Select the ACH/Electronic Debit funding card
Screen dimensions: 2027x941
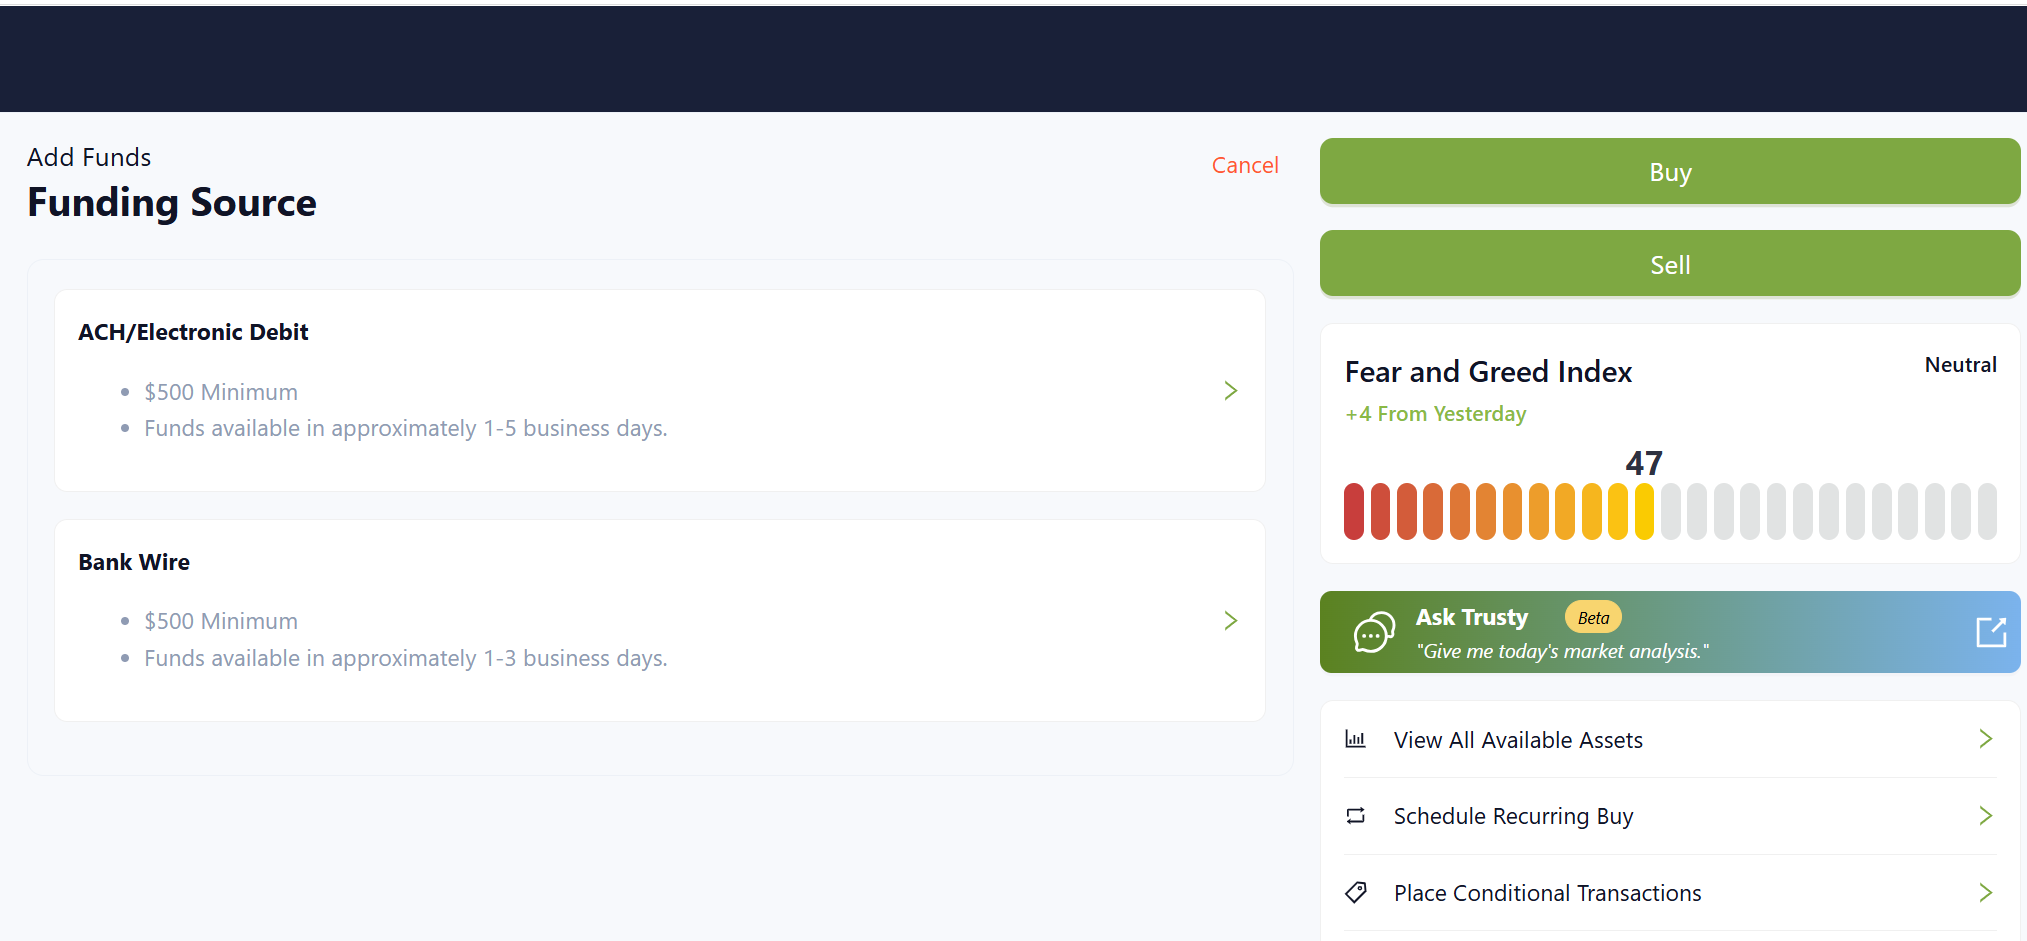659,390
